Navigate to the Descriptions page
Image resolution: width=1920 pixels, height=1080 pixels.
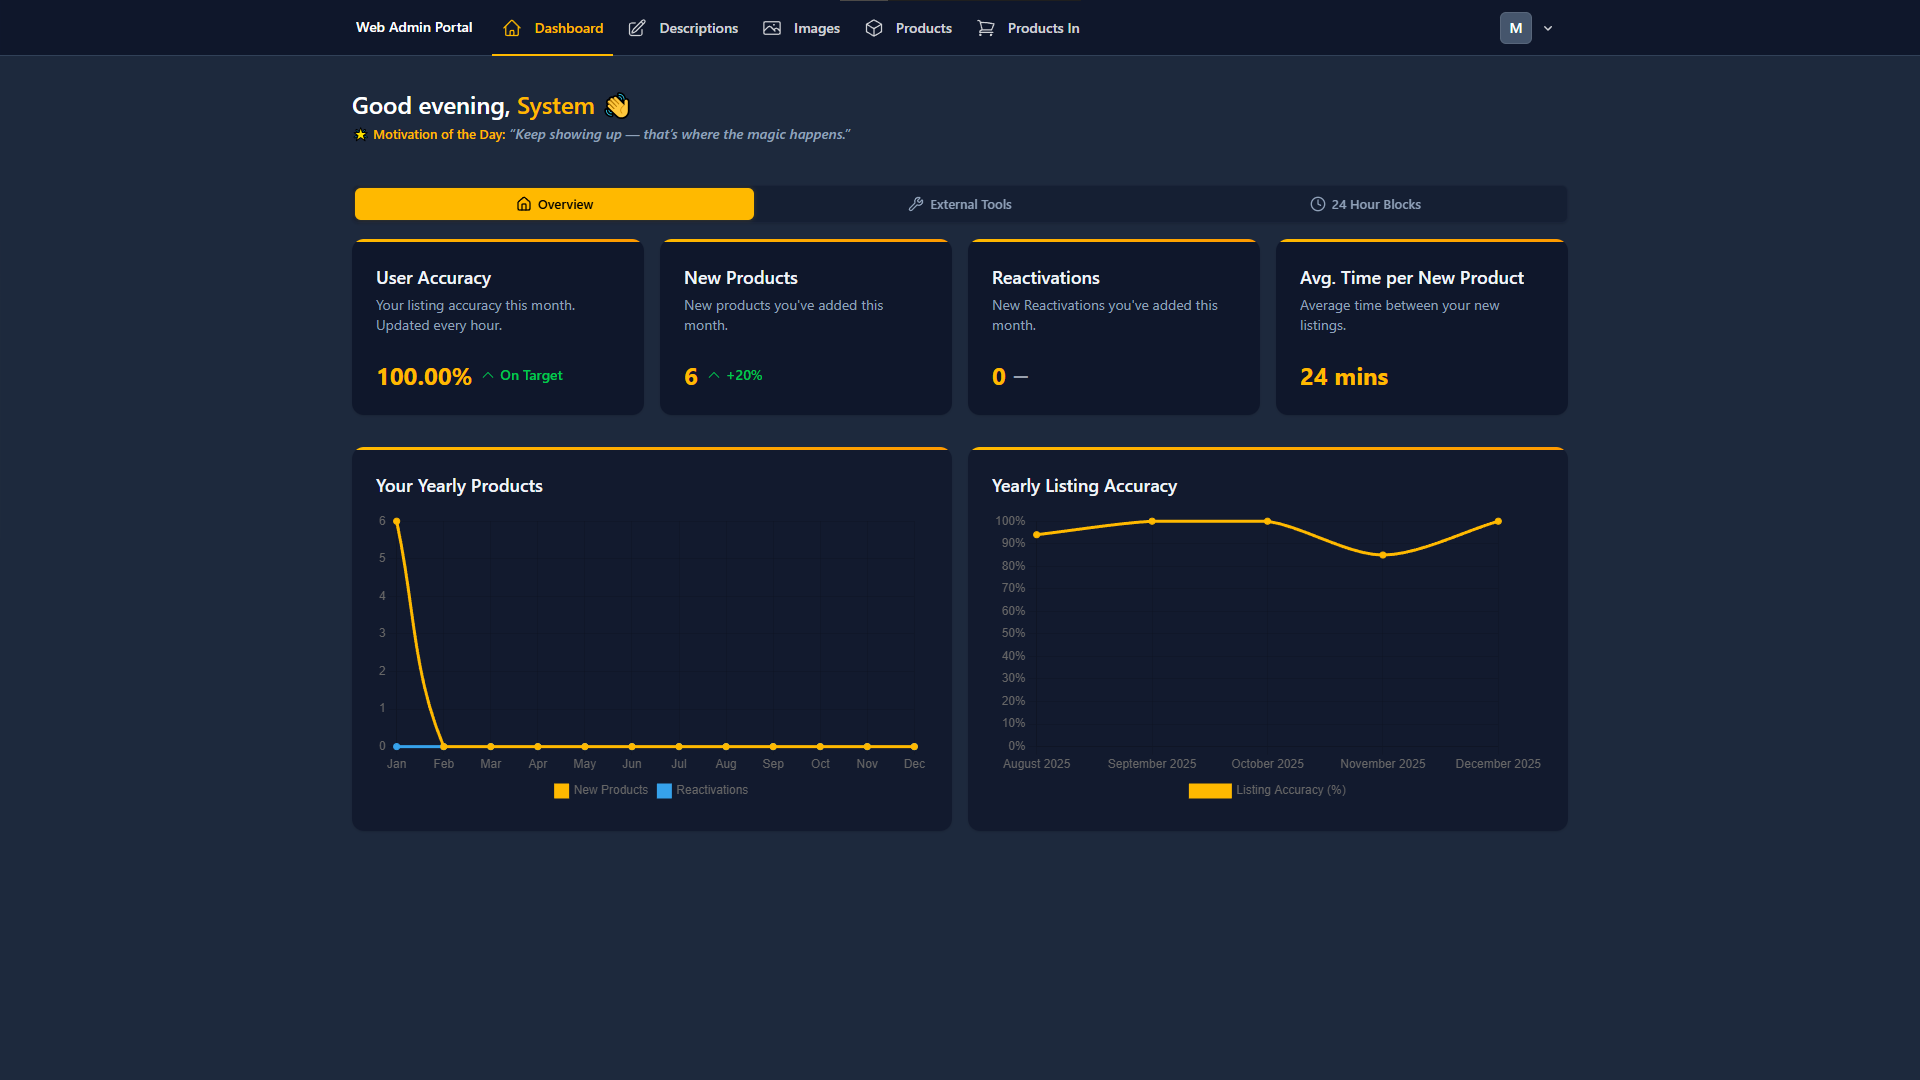697,28
